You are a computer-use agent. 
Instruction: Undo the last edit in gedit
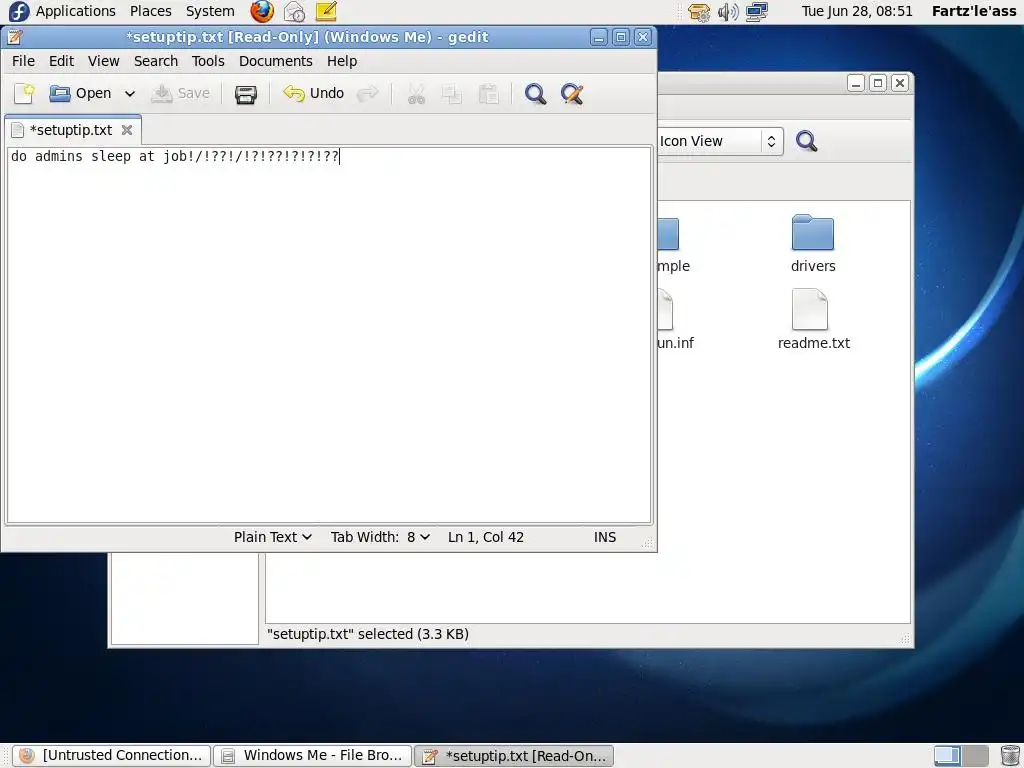click(x=313, y=93)
